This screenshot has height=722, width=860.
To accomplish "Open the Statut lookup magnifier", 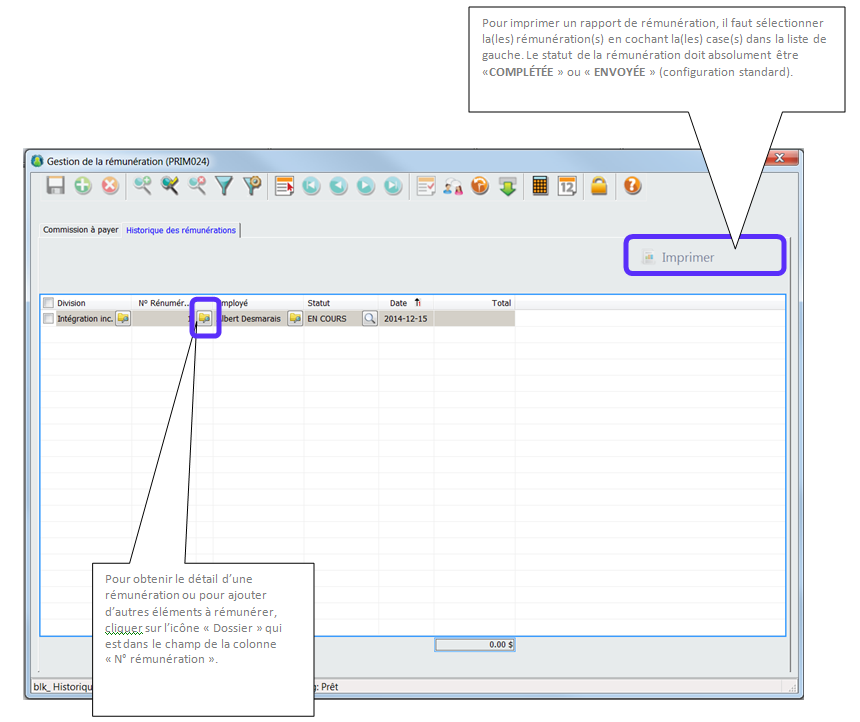I will tap(370, 319).
